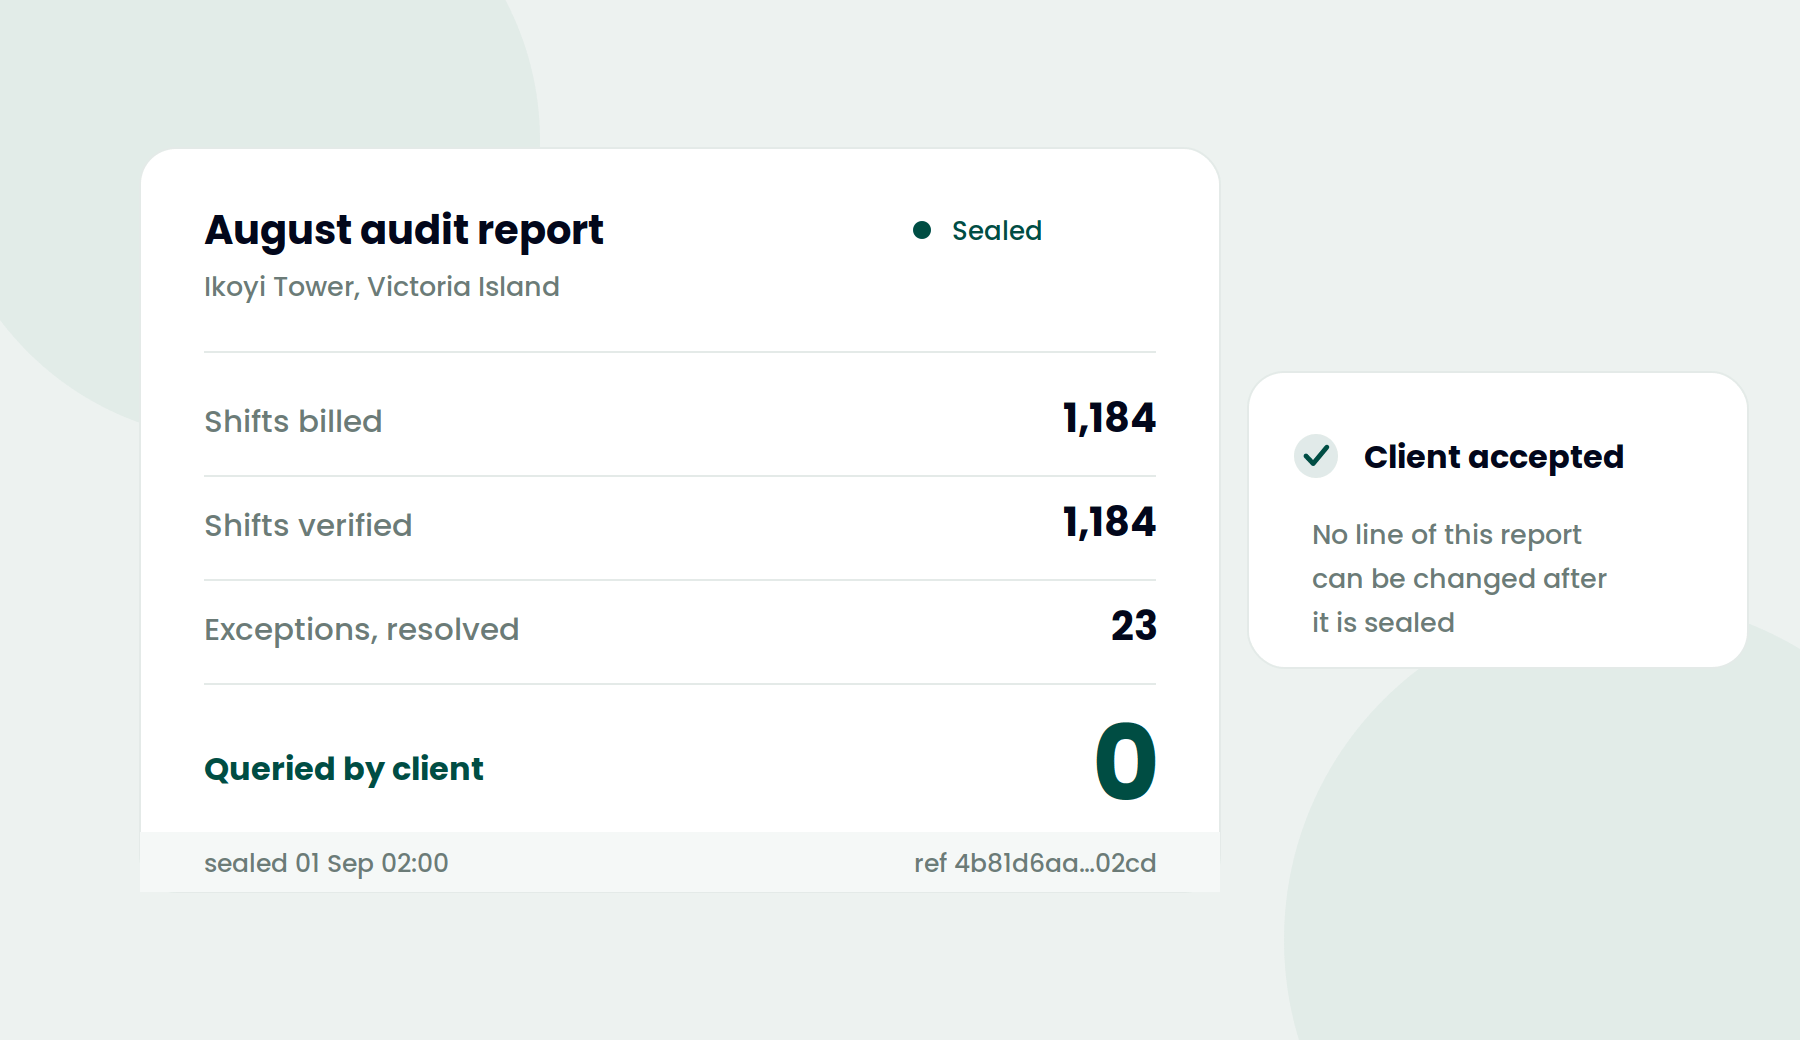Click the 'sealed 01 Sep 02:00' timestamp

pos(326,863)
